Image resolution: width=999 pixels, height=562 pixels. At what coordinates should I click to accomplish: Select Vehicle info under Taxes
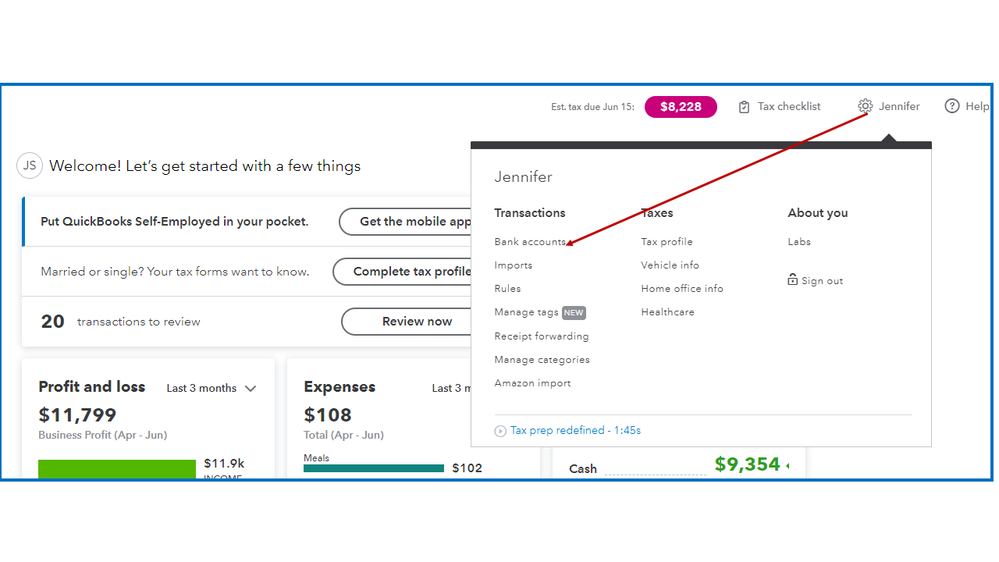click(670, 265)
